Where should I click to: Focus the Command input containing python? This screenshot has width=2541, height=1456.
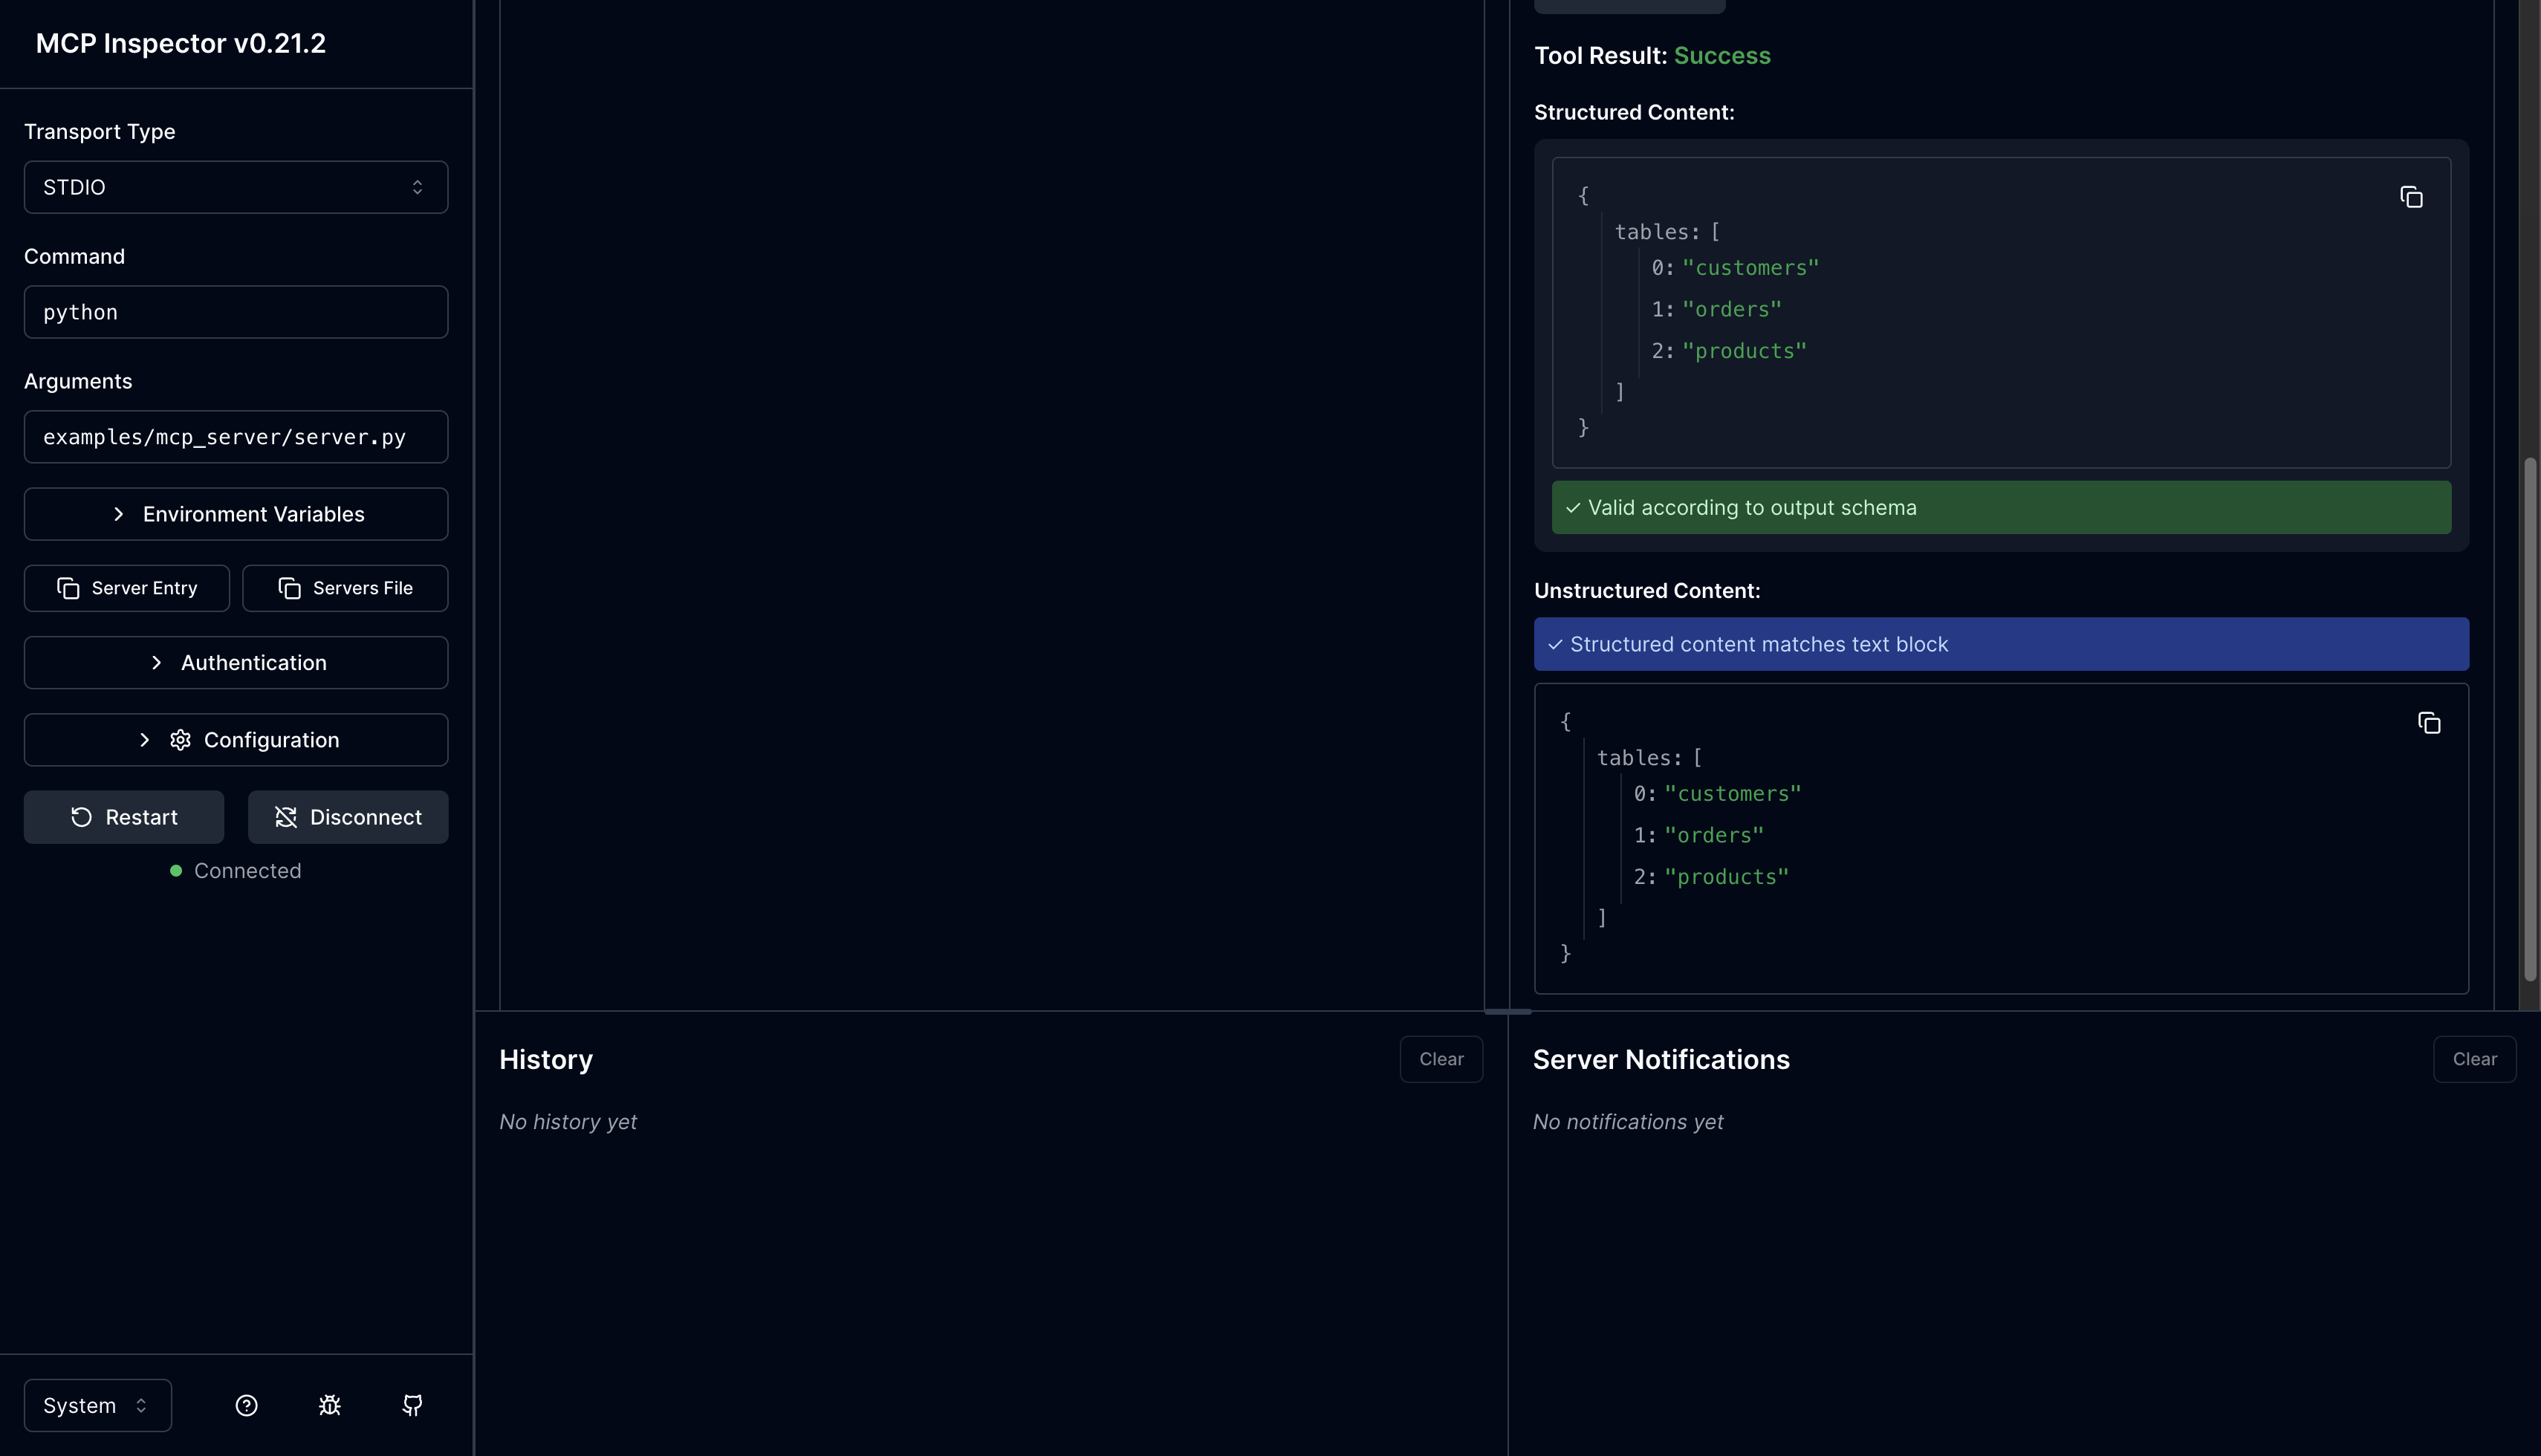coord(236,312)
